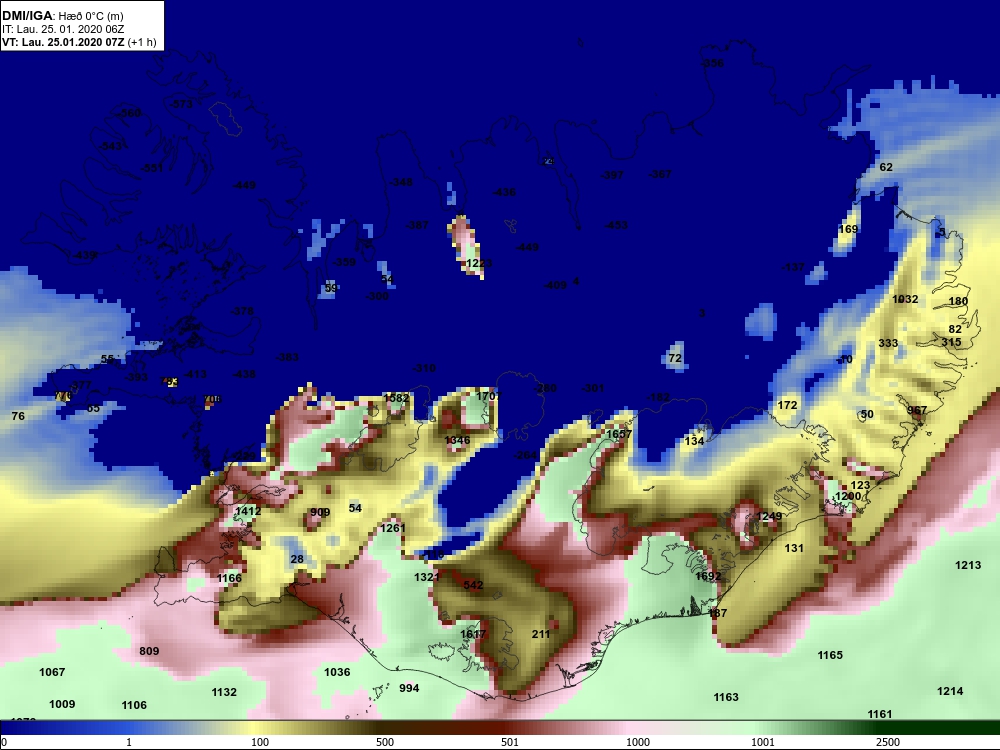Click the map value -378
Screen dimensions: 1000x750
[242, 311]
